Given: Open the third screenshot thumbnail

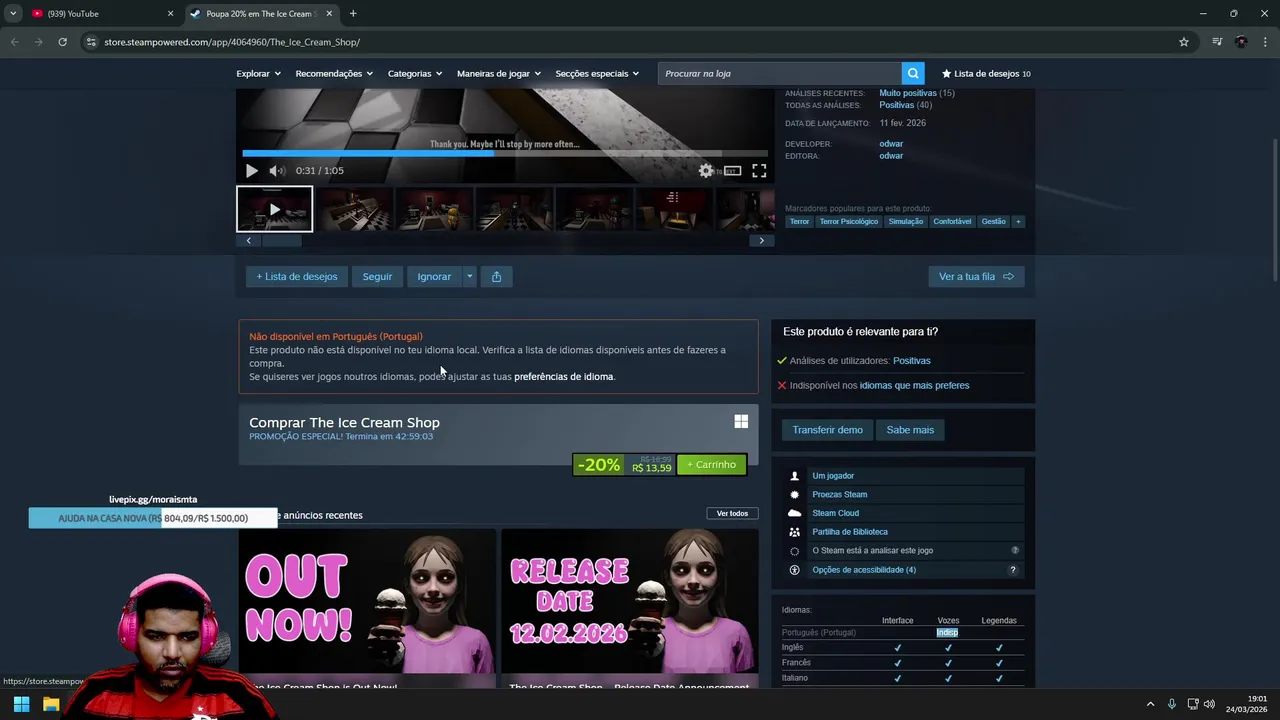Looking at the screenshot, I should (x=435, y=209).
